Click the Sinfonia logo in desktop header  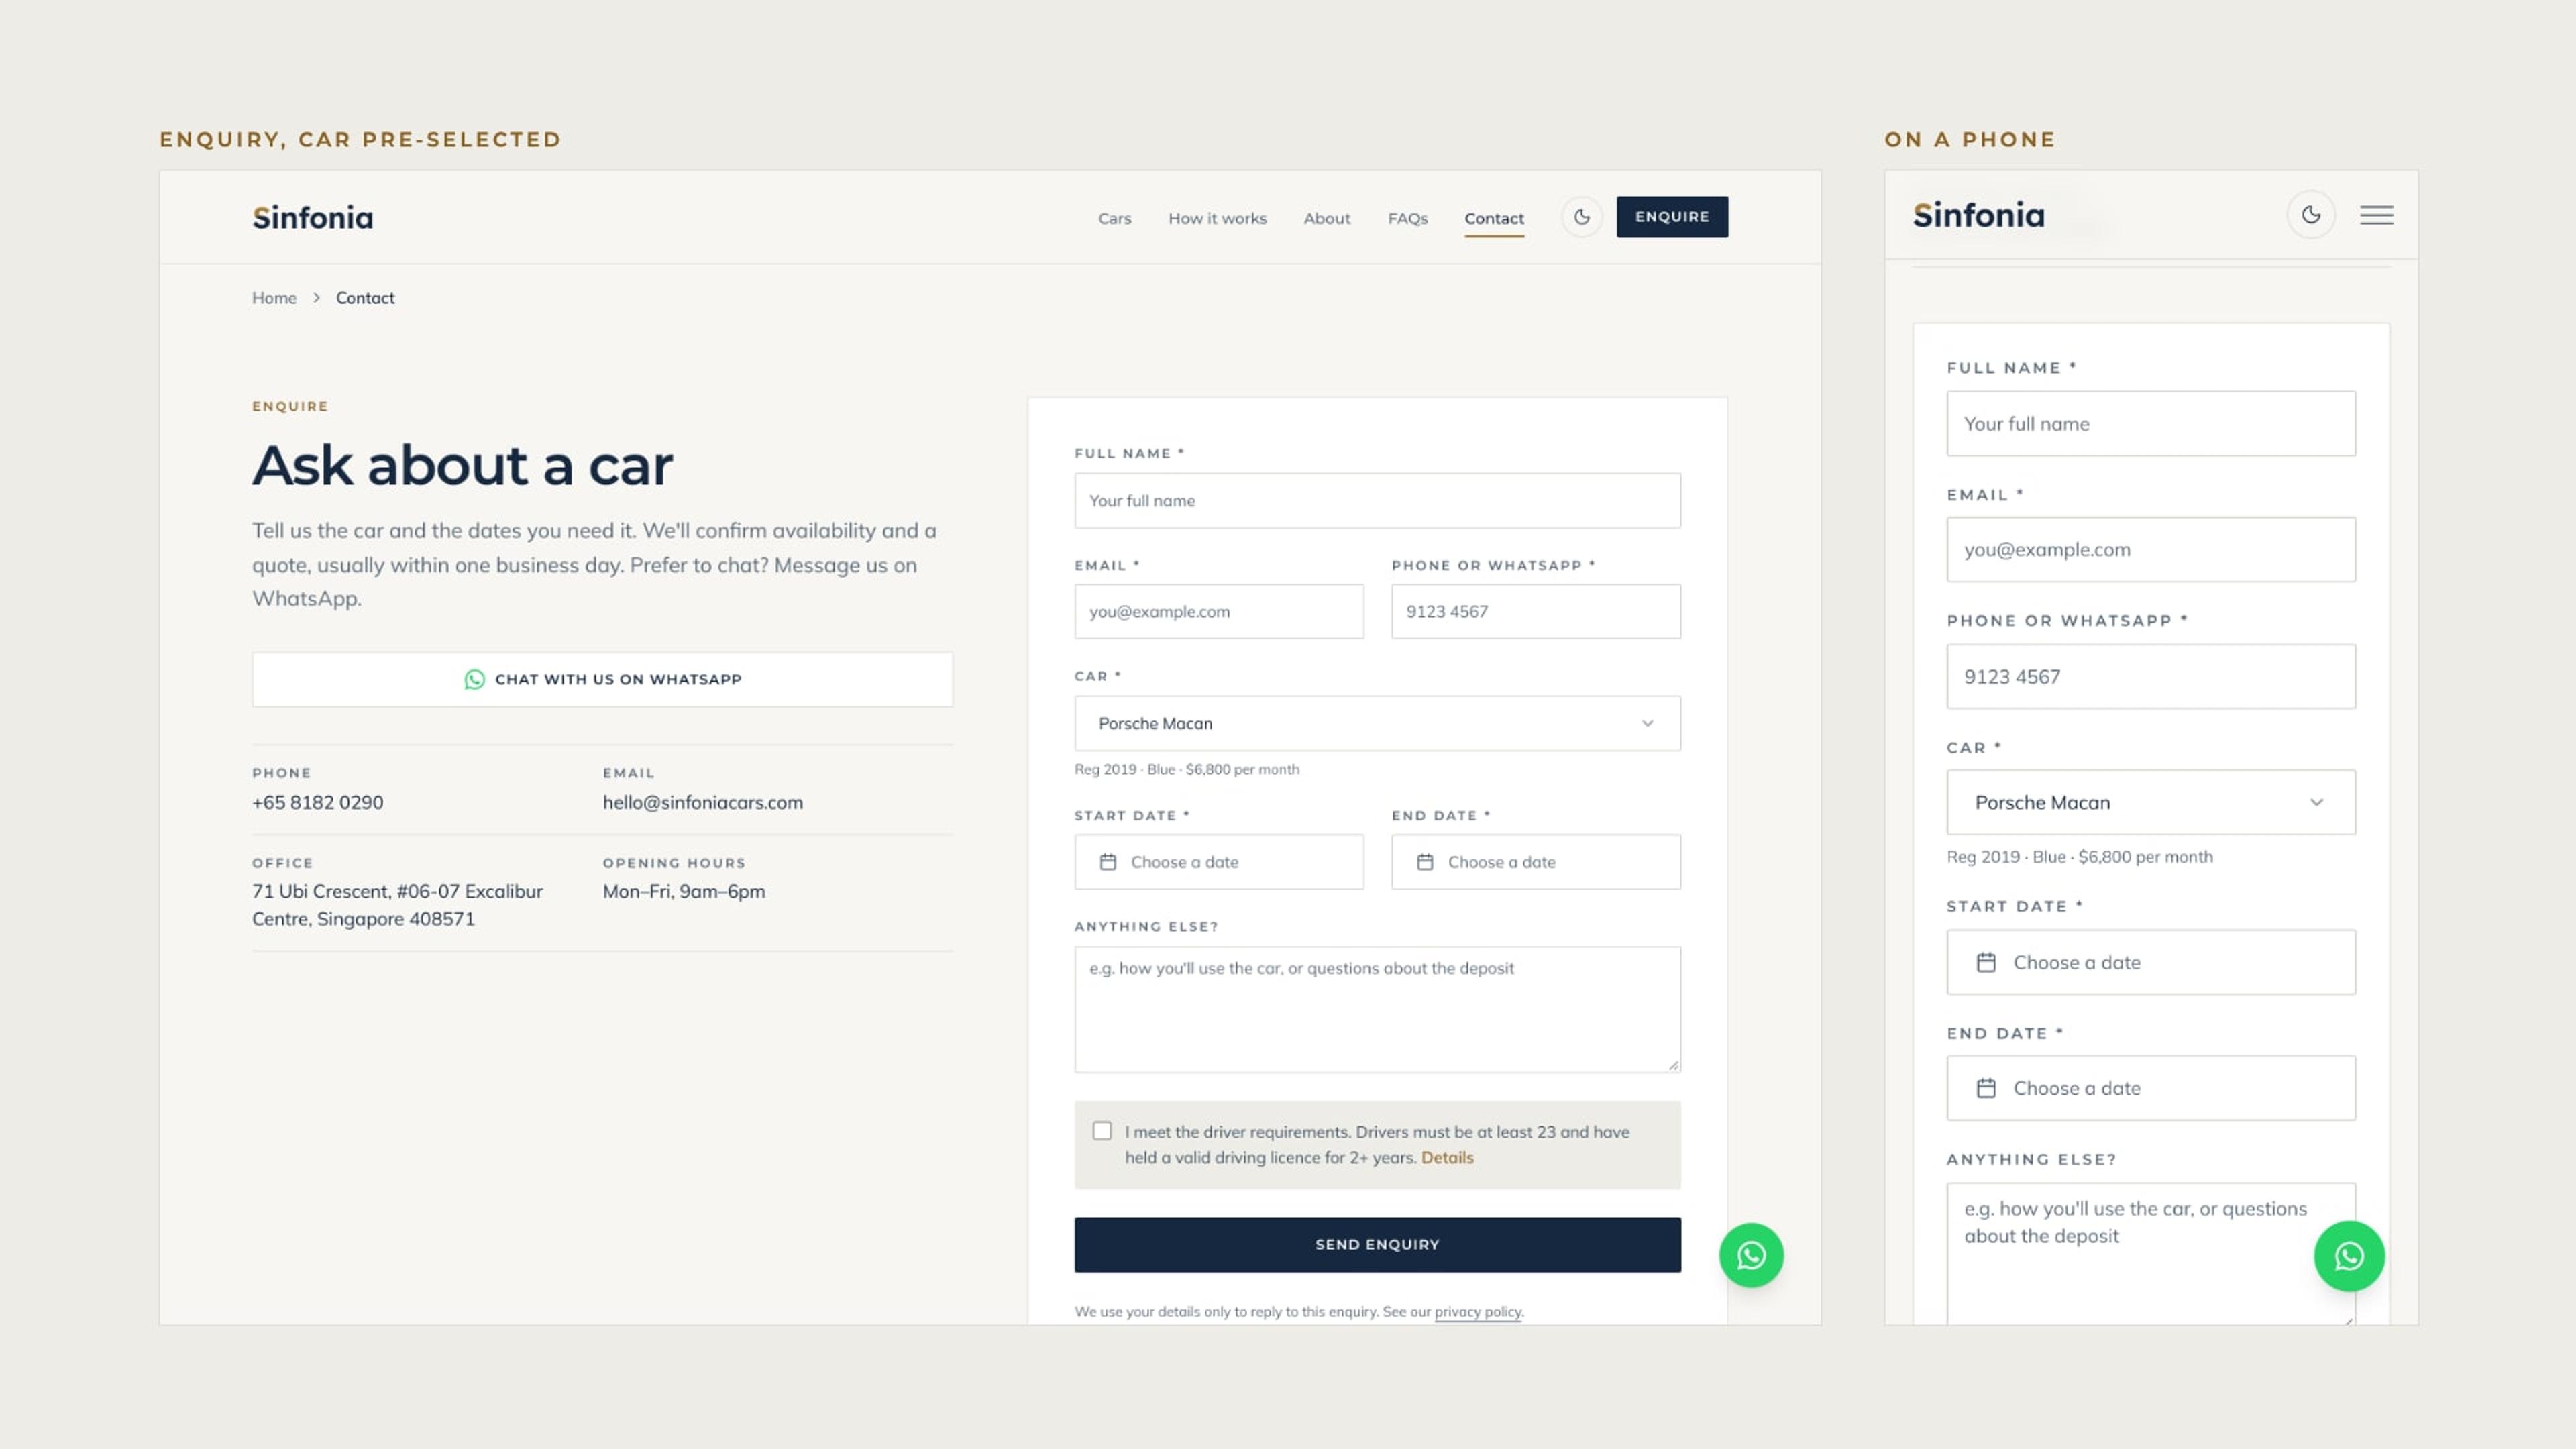click(313, 217)
